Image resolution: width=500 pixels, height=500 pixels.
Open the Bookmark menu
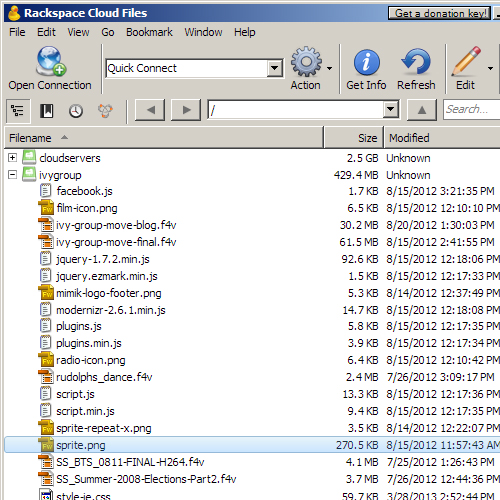coord(149,32)
